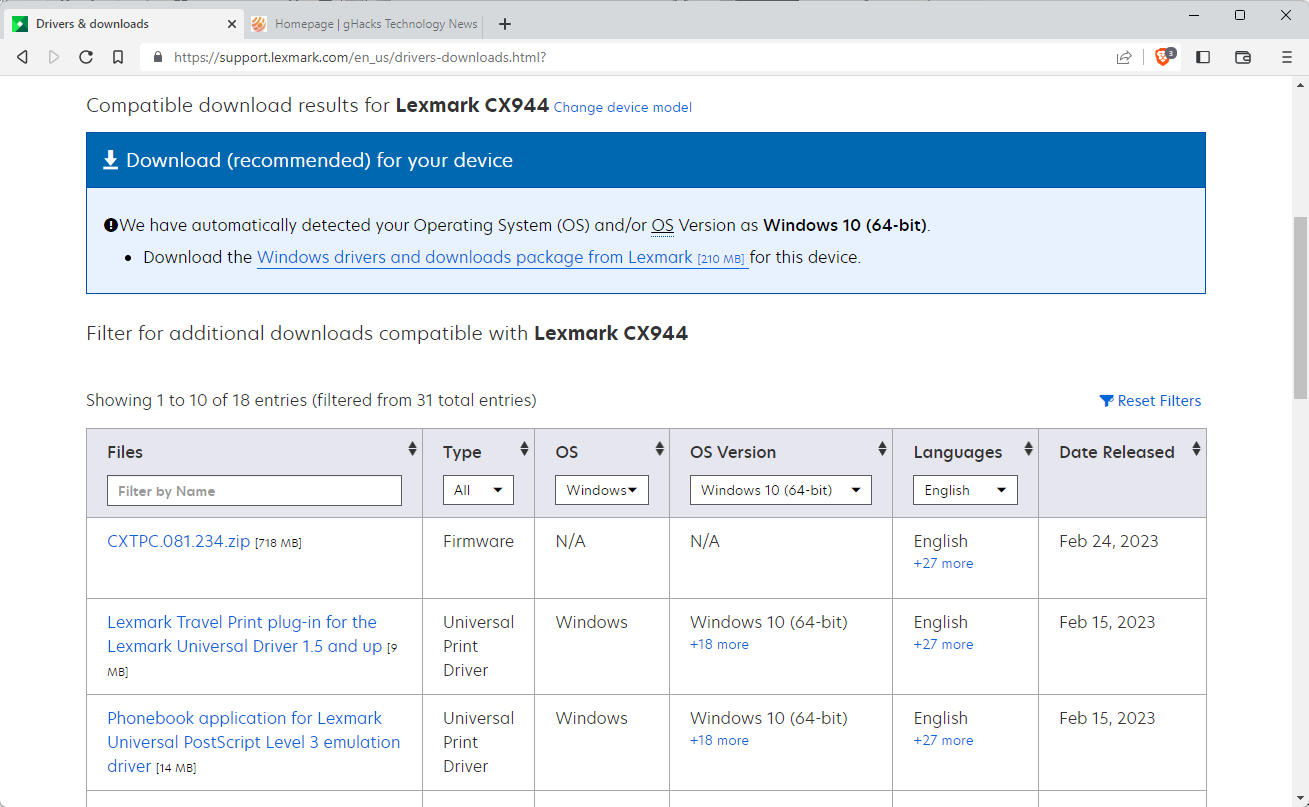Open the Languages filter dropdown
This screenshot has width=1309, height=807.
(964, 490)
